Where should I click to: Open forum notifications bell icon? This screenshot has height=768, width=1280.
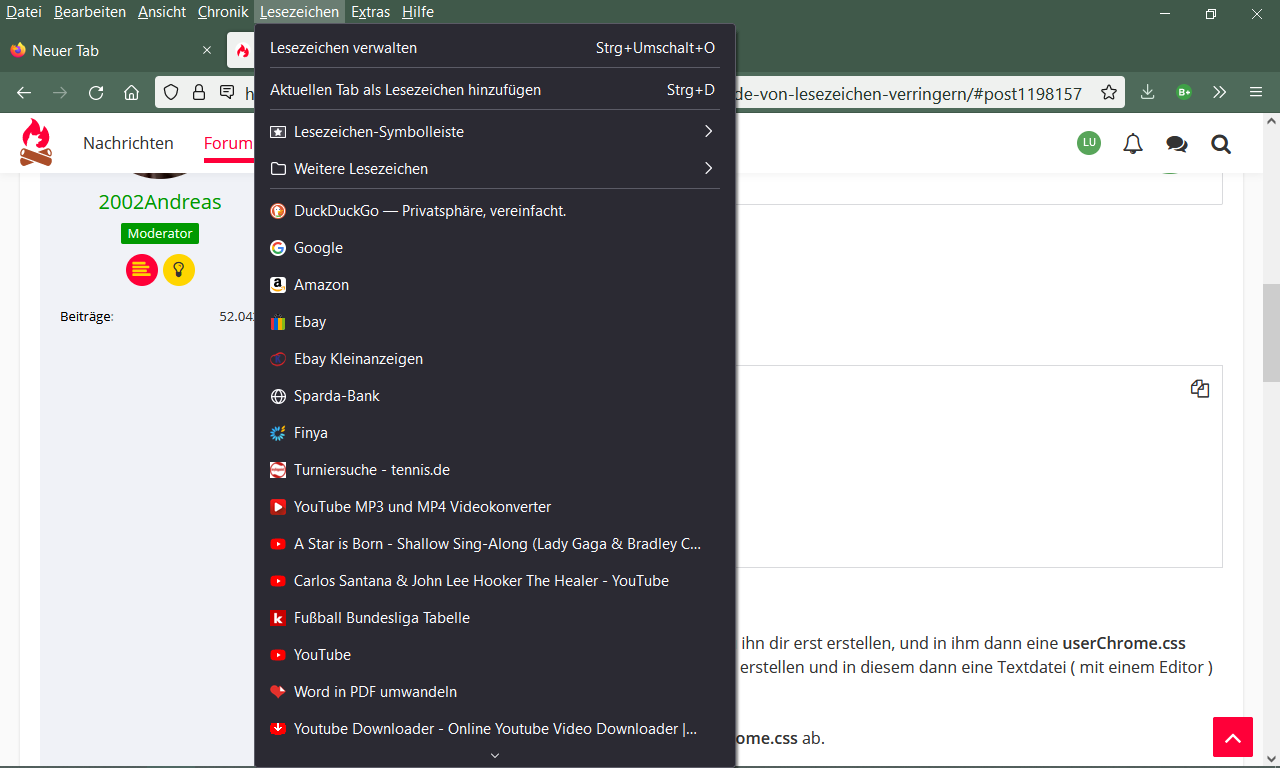pos(1132,144)
